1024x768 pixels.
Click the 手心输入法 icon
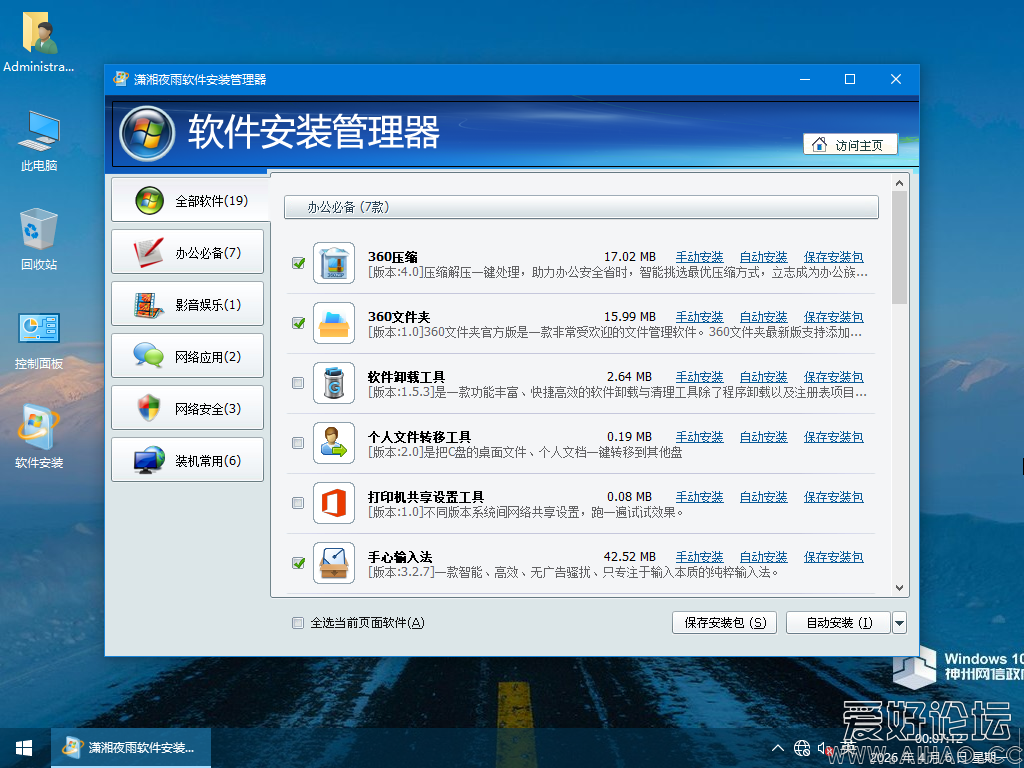click(x=334, y=563)
